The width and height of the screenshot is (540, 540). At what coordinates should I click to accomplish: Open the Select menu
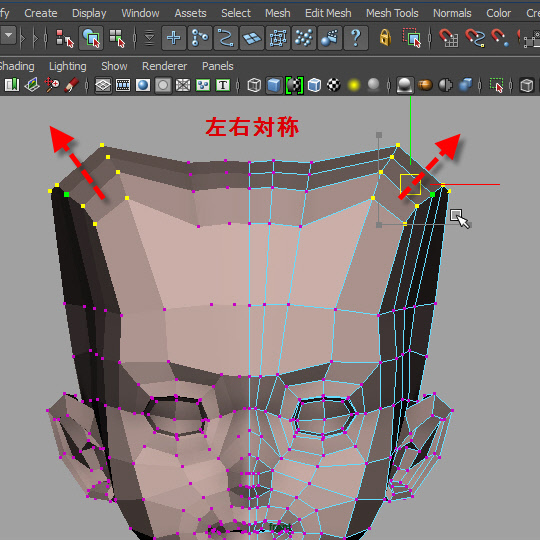point(236,13)
